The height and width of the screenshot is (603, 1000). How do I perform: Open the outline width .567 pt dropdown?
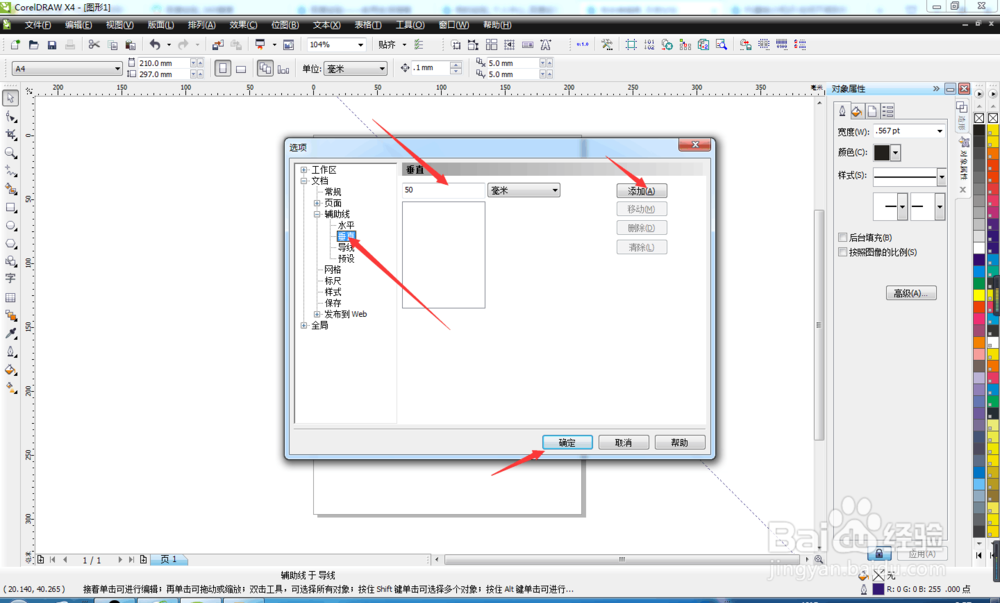click(939, 131)
